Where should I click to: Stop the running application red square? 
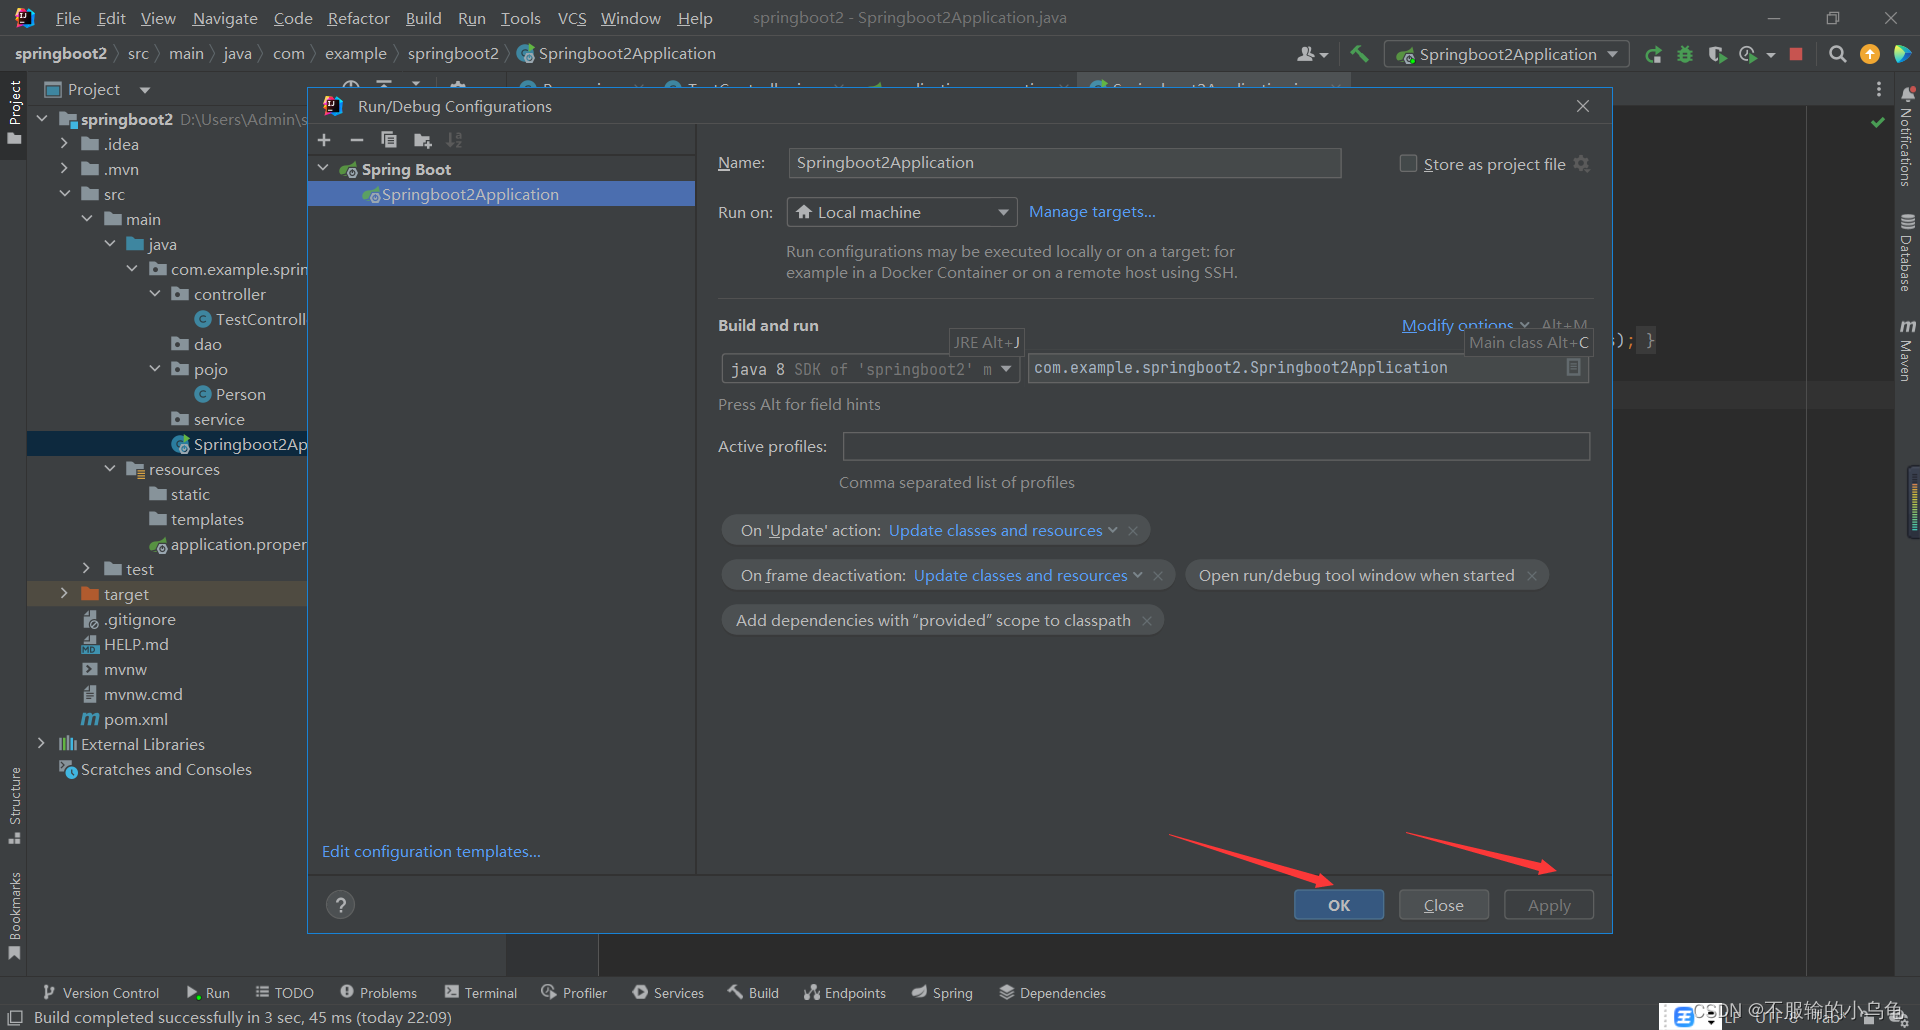pyautogui.click(x=1796, y=54)
